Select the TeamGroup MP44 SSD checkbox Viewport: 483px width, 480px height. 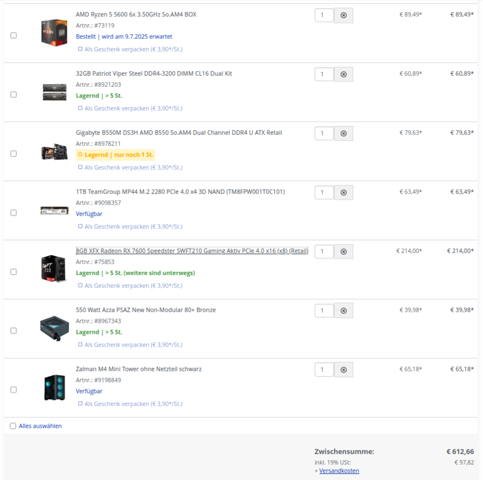(x=13, y=213)
